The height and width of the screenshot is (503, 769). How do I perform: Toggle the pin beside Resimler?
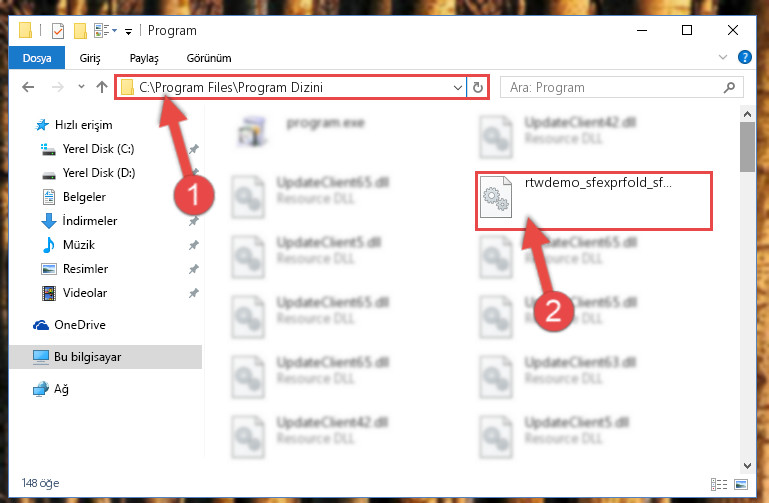click(194, 269)
